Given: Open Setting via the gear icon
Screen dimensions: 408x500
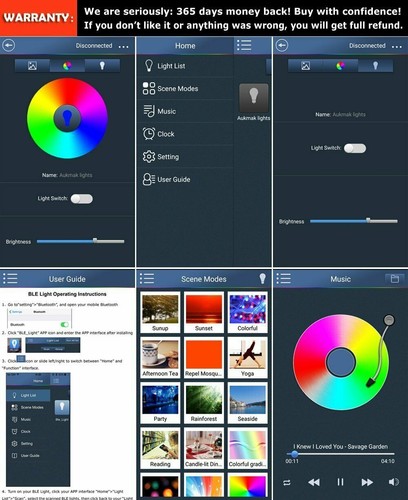Looking at the screenshot, I should pyautogui.click(x=149, y=156).
